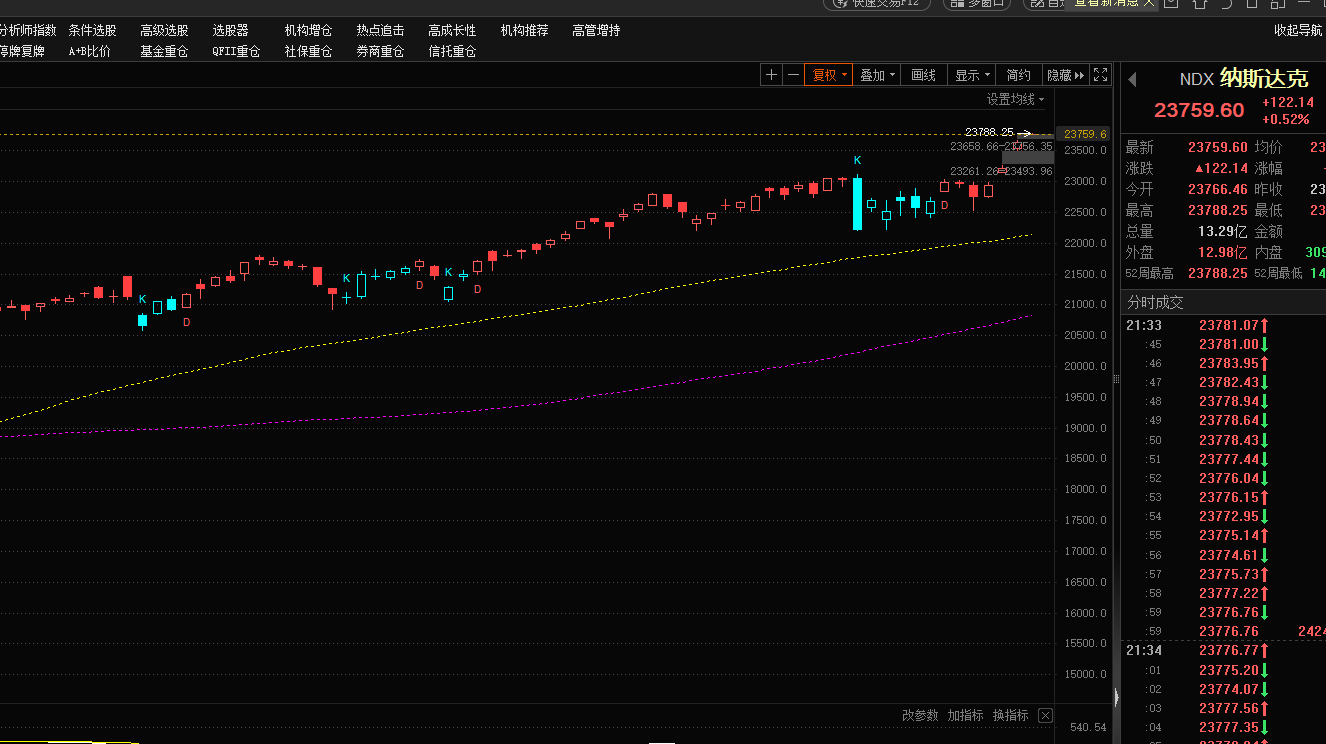Toggle the 简约 simple view
This screenshot has width=1326, height=744.
[x=1018, y=75]
